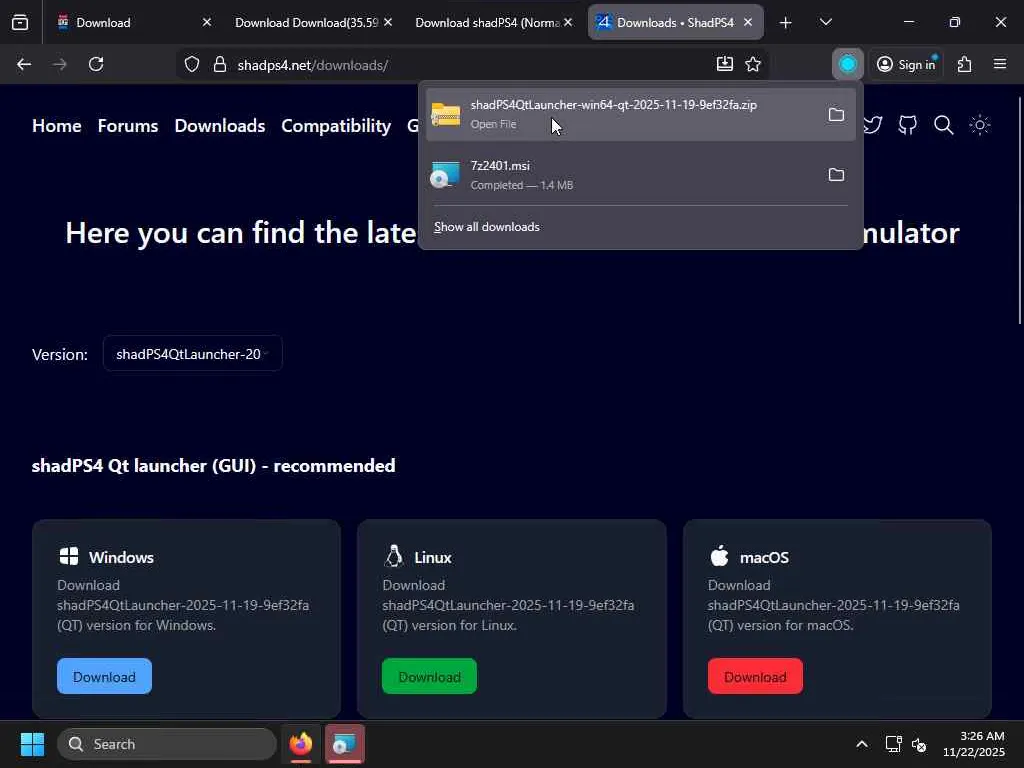Open Firefox application menu
The width and height of the screenshot is (1024, 768).
[1000, 64]
